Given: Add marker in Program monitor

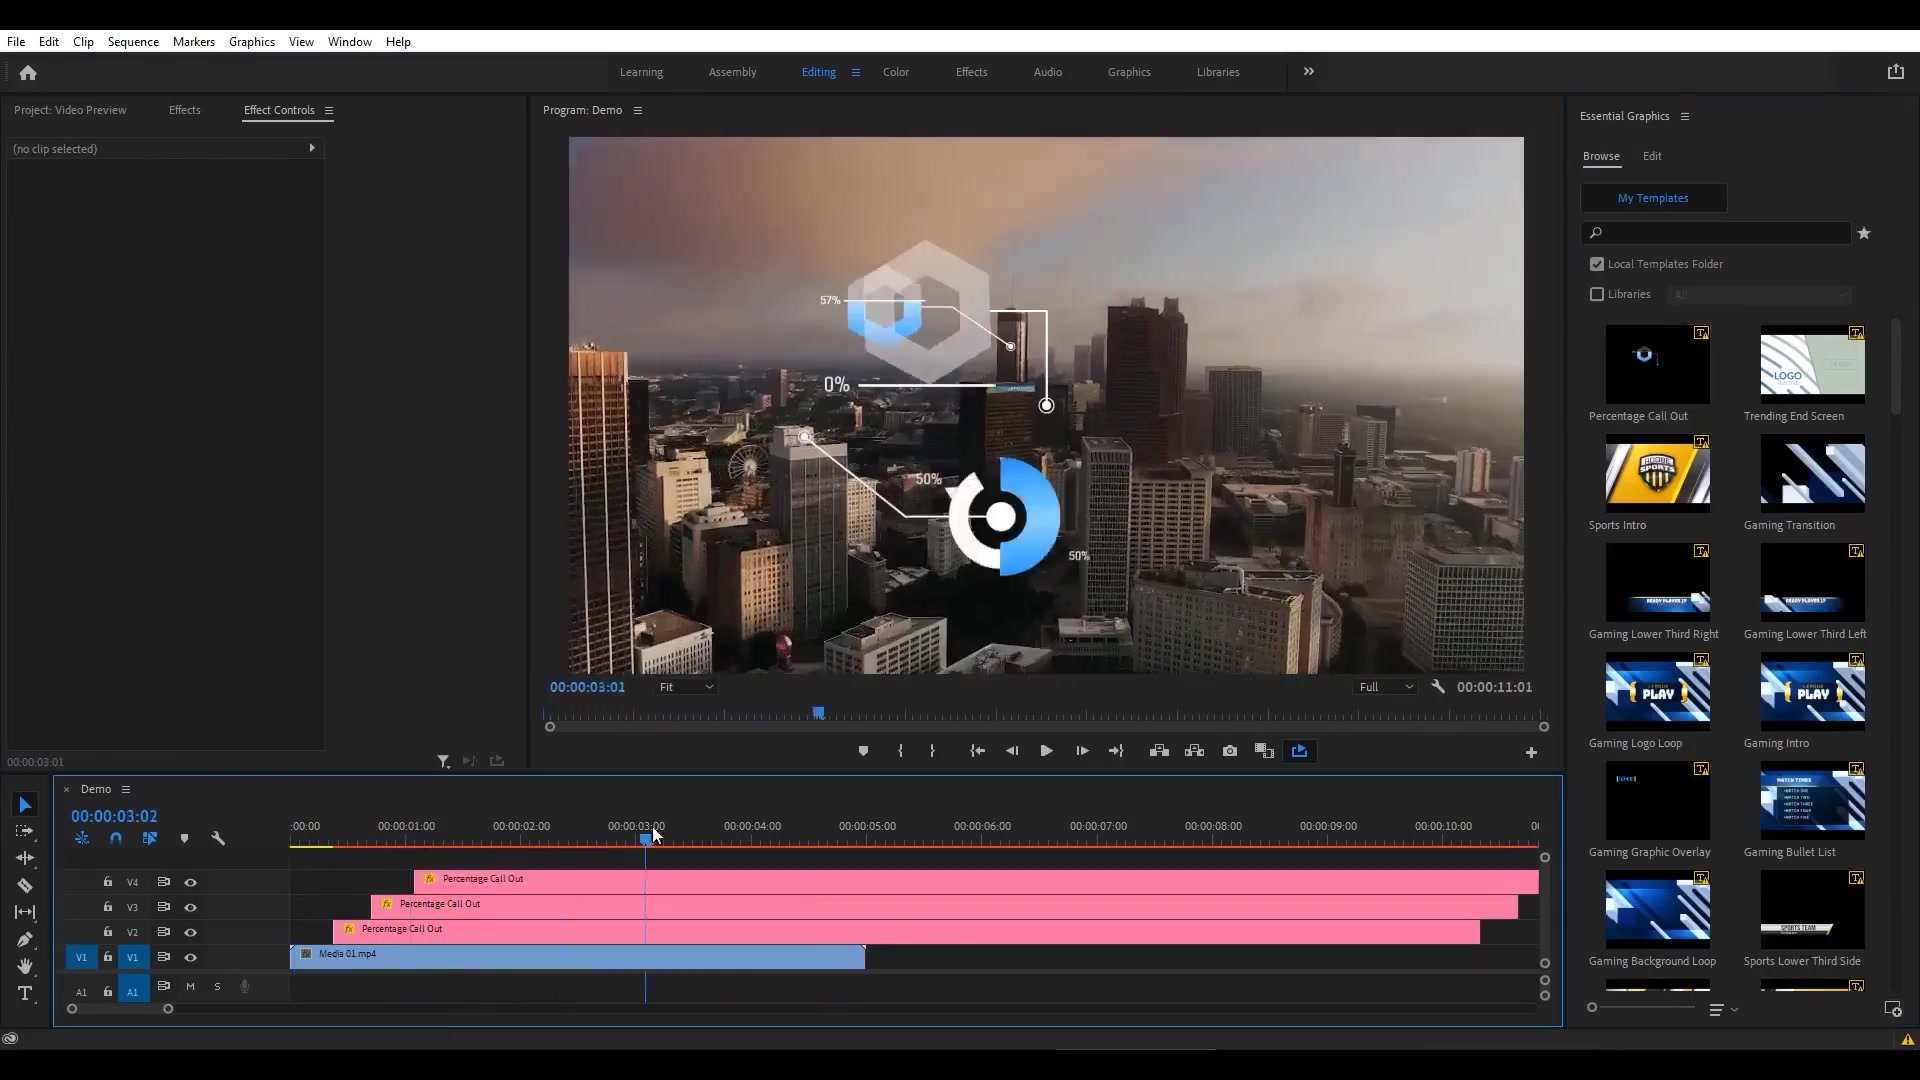Looking at the screenshot, I should pos(863,751).
